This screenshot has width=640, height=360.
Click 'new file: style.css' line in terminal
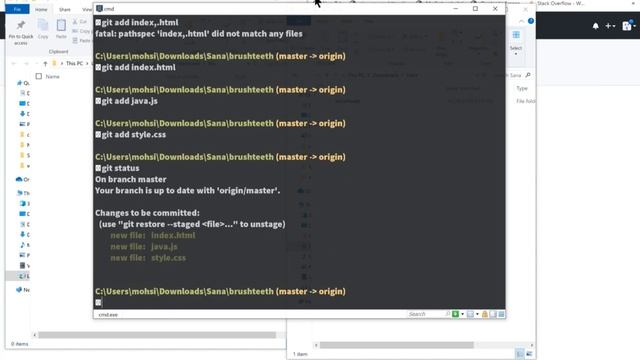click(x=148, y=258)
